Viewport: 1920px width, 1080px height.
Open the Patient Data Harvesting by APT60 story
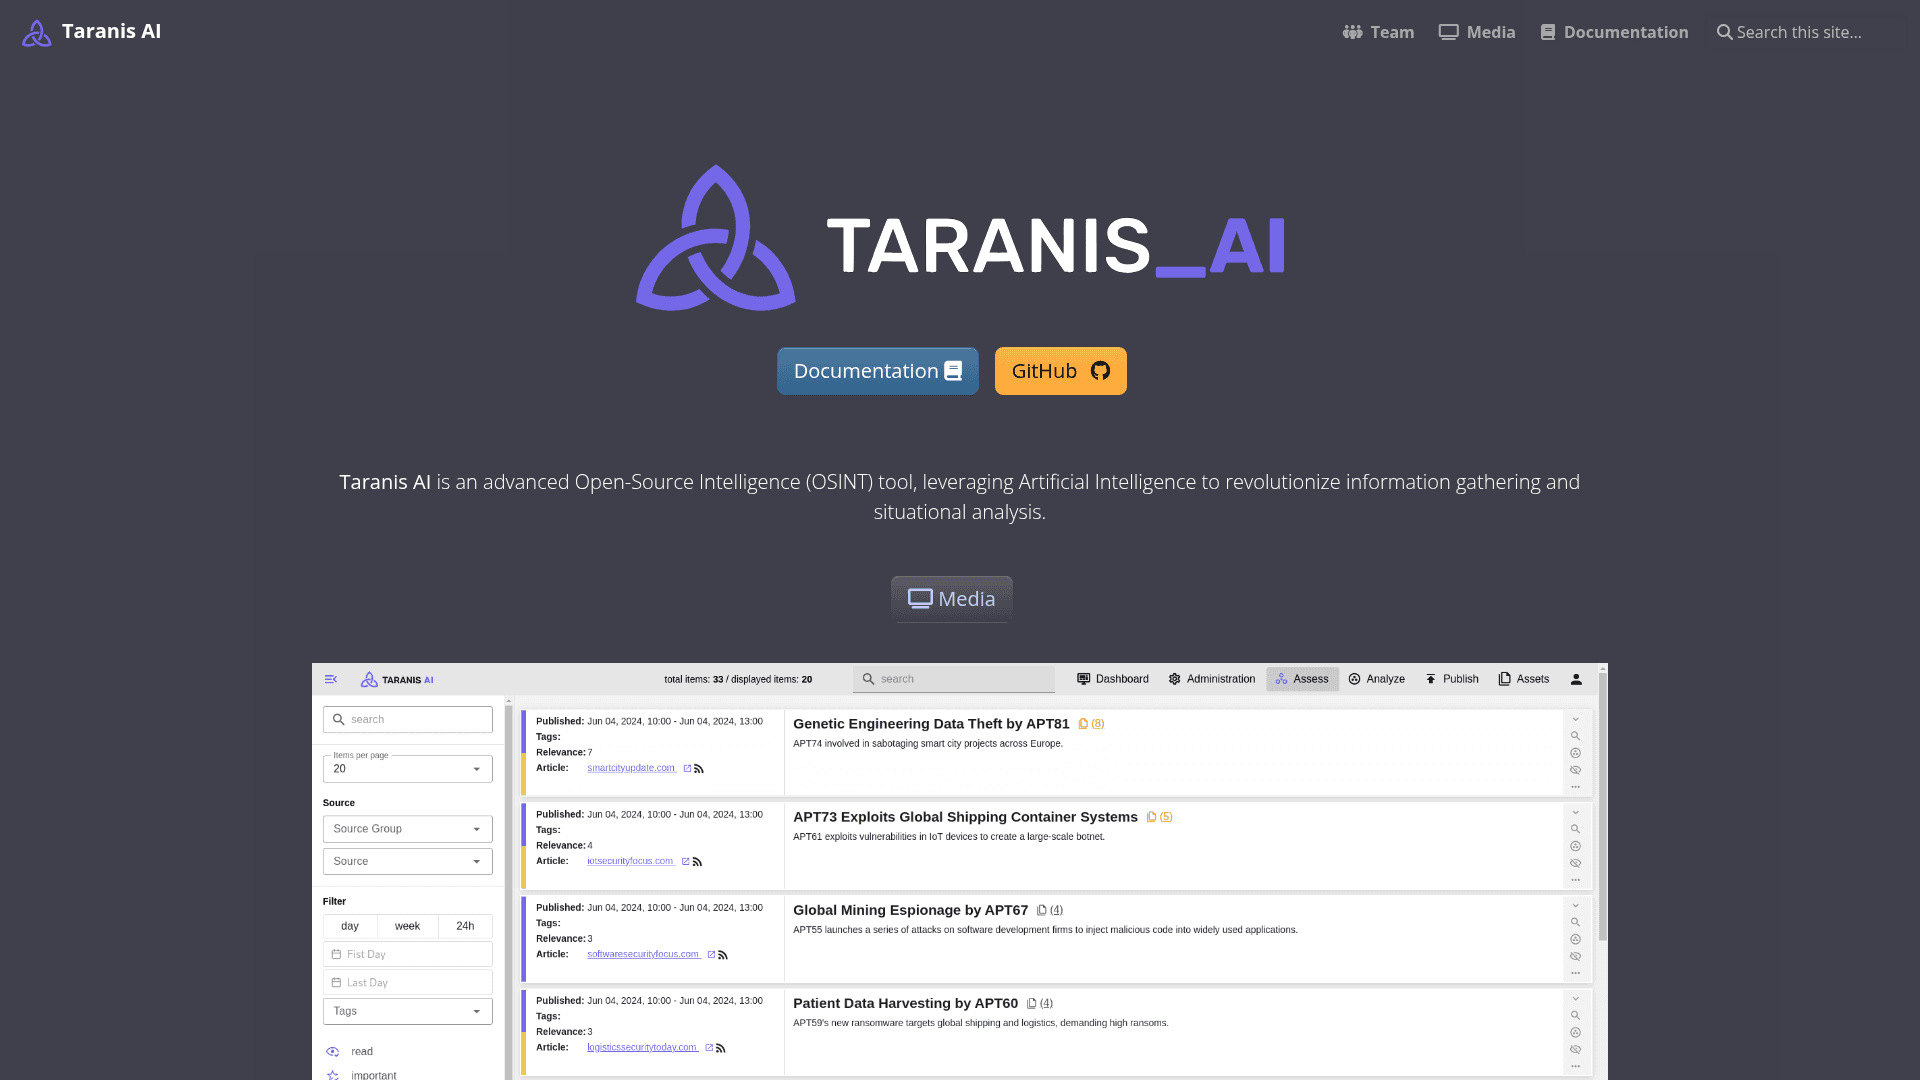coord(905,1003)
